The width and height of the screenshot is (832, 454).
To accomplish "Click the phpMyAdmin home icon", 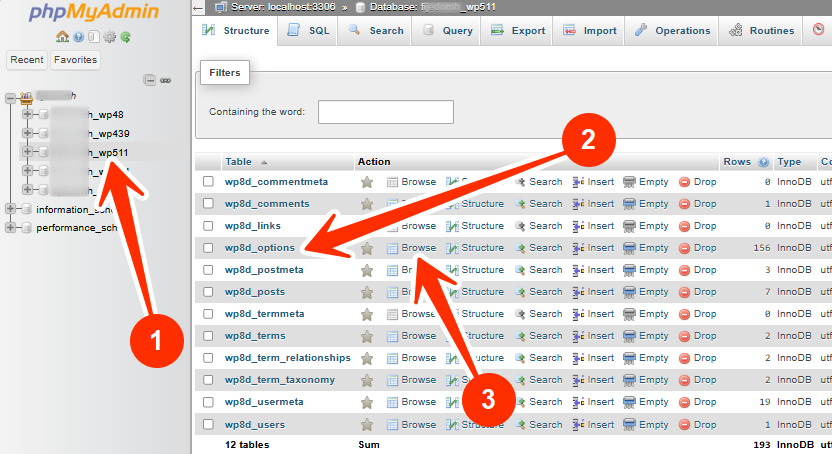I will click(x=63, y=37).
